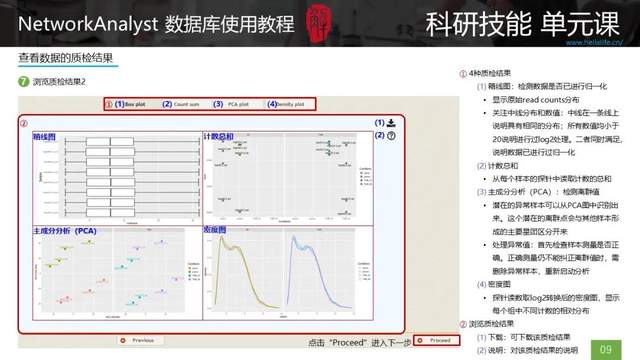This screenshot has width=640, height=360.
Task: Click the density plot legend
Action: 364,271
